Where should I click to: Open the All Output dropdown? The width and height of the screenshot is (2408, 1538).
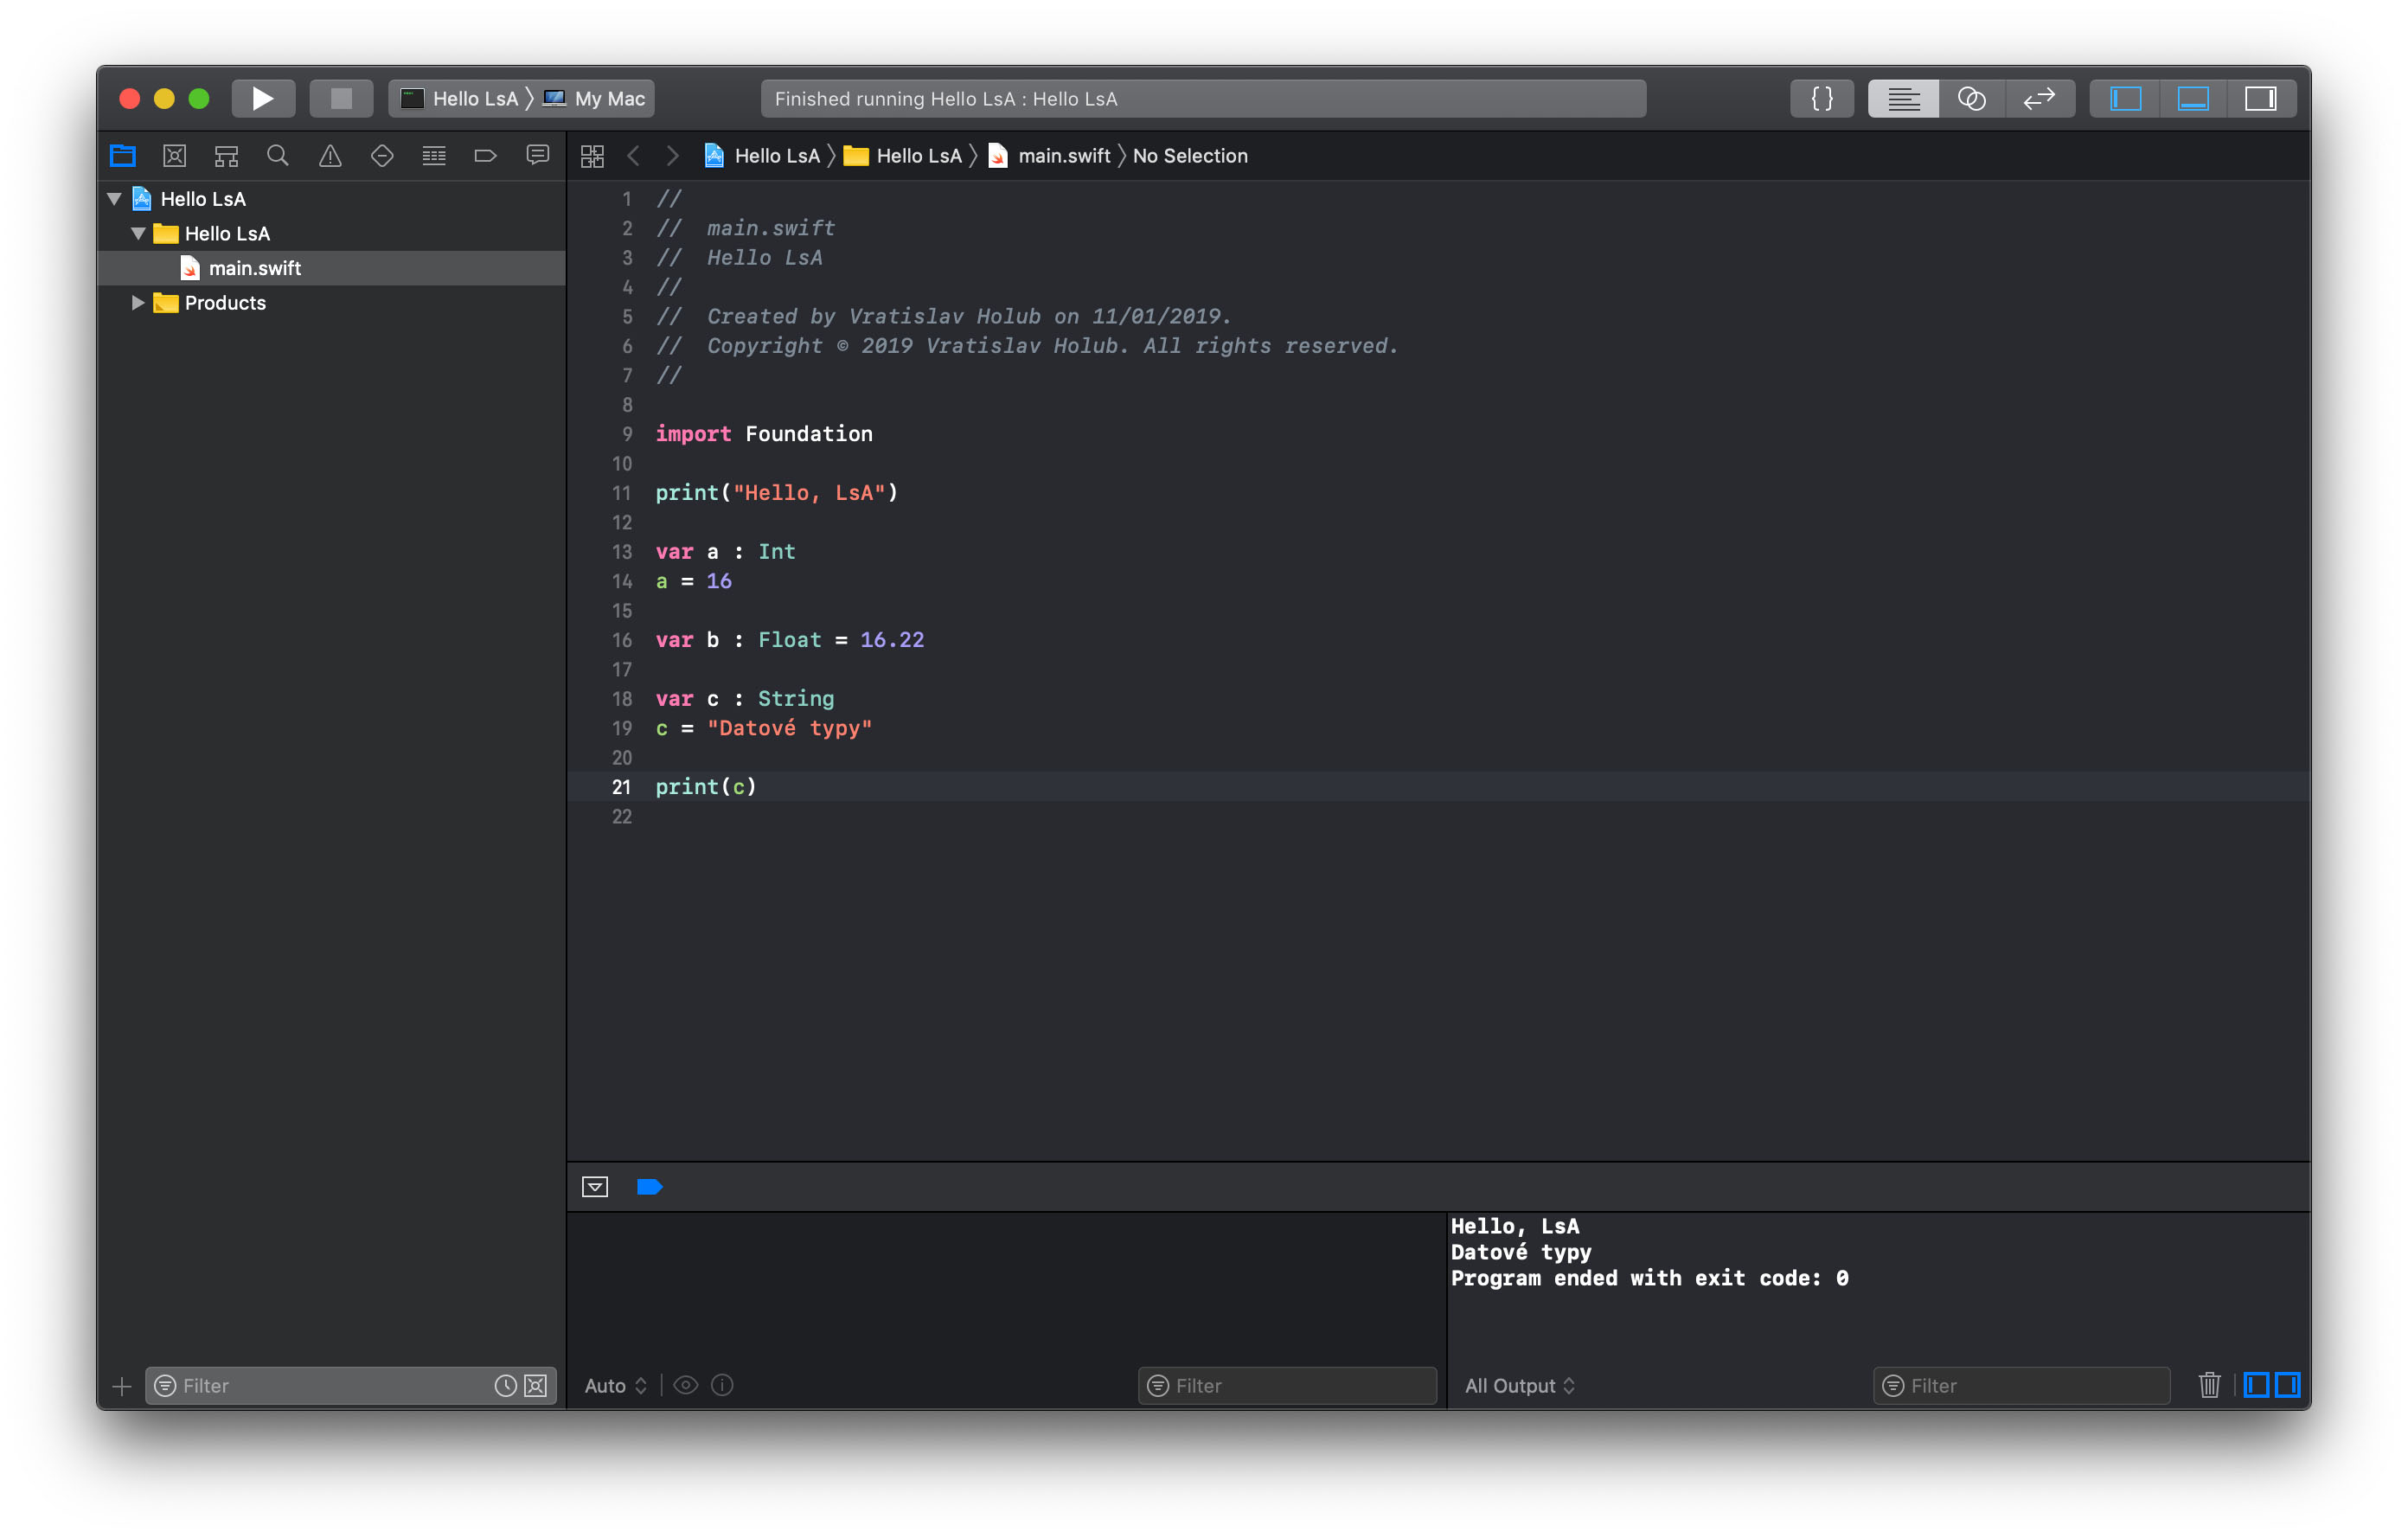click(1519, 1385)
